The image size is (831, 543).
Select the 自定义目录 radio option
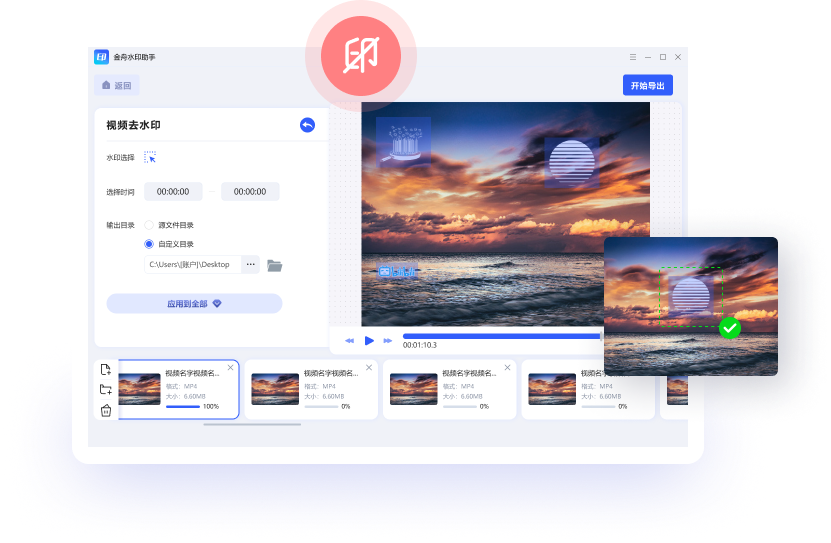[149, 244]
